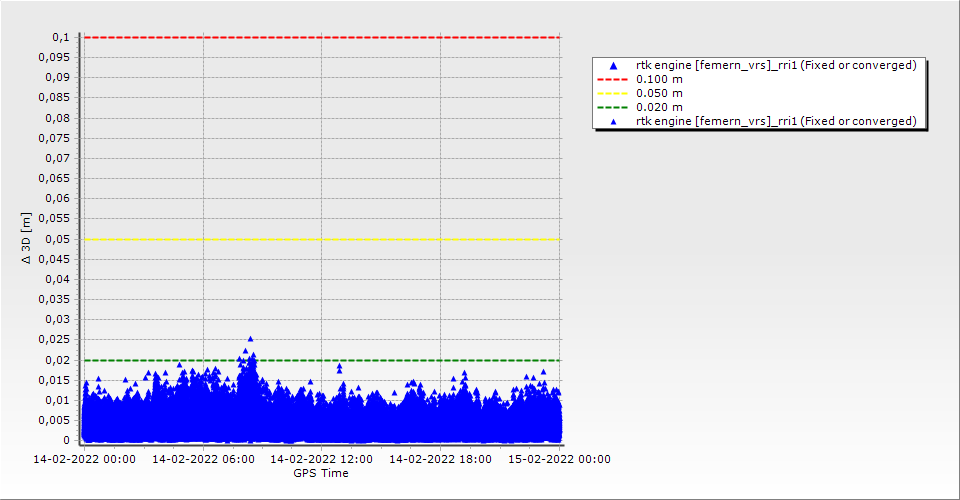
Task: Click the 15-02-2022 00:00 time tick label
Action: (x=559, y=460)
